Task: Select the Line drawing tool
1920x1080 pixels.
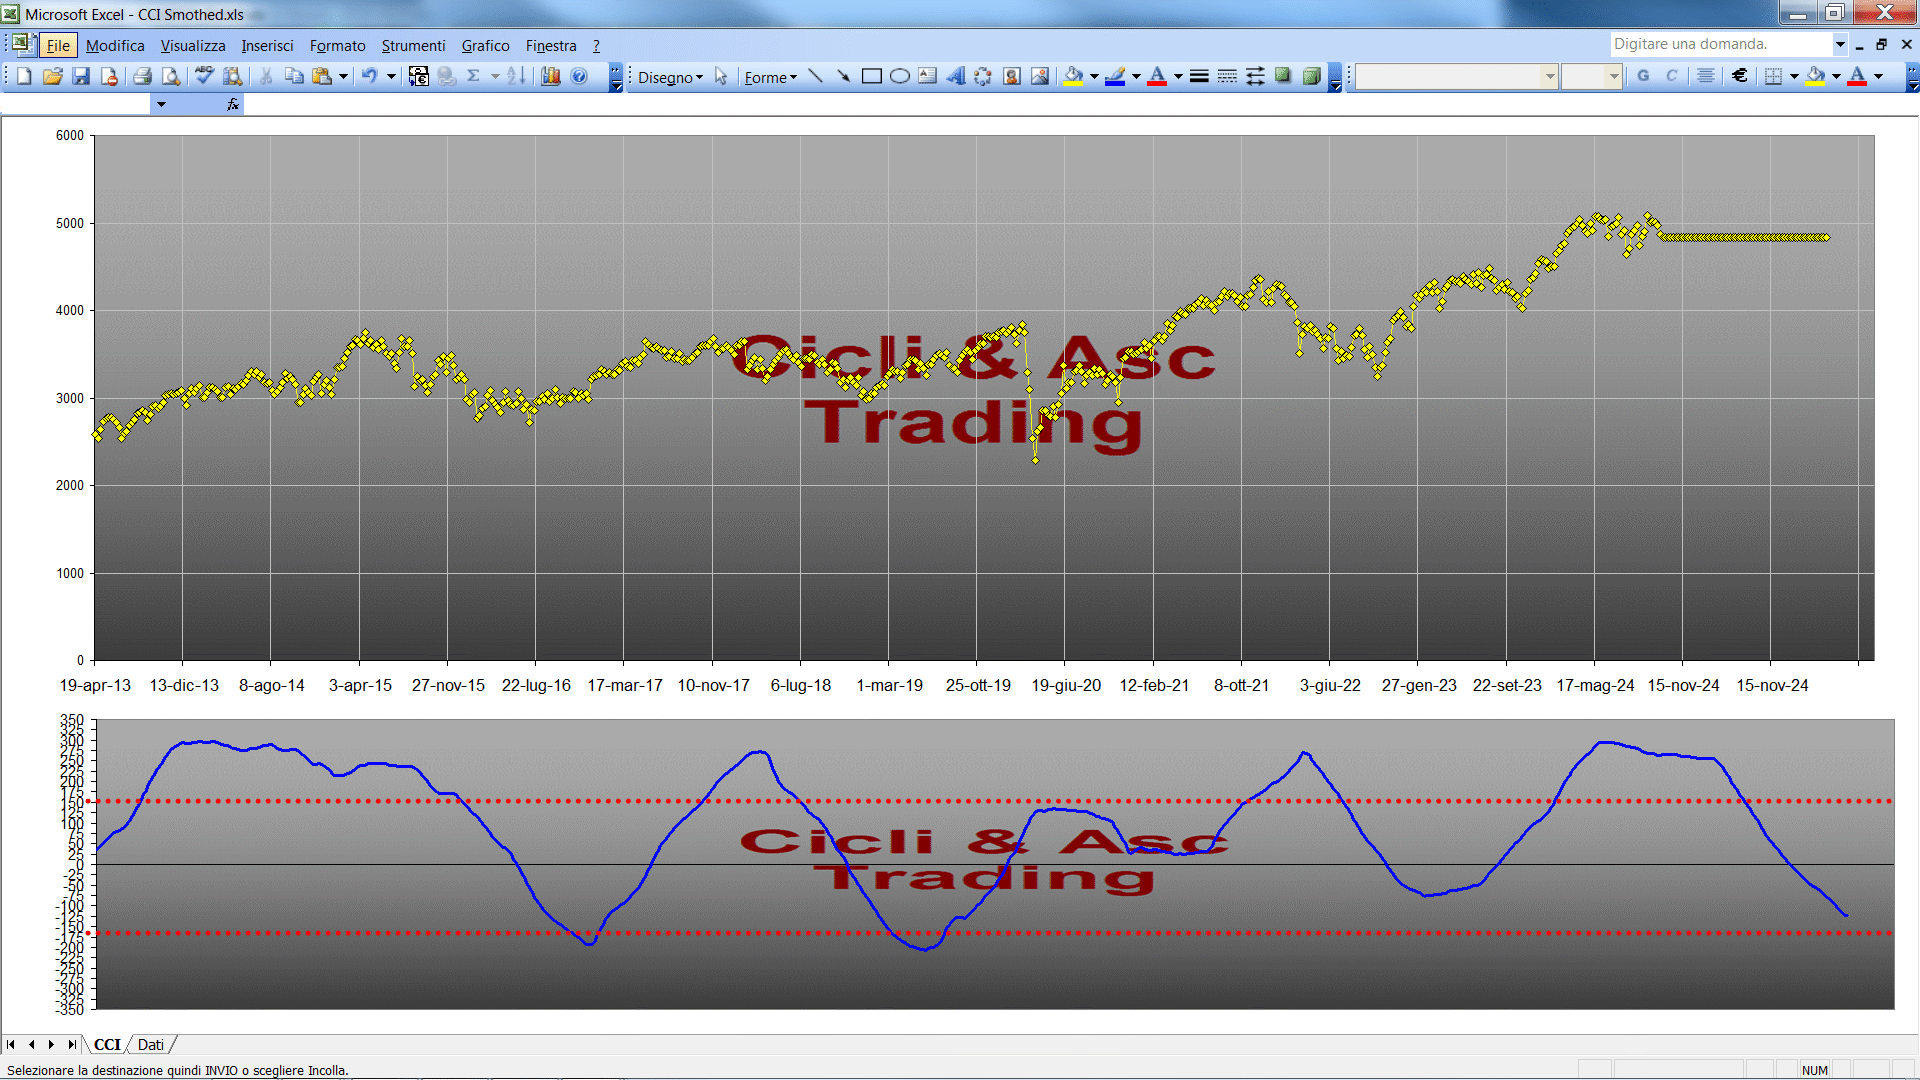Action: pos(815,76)
